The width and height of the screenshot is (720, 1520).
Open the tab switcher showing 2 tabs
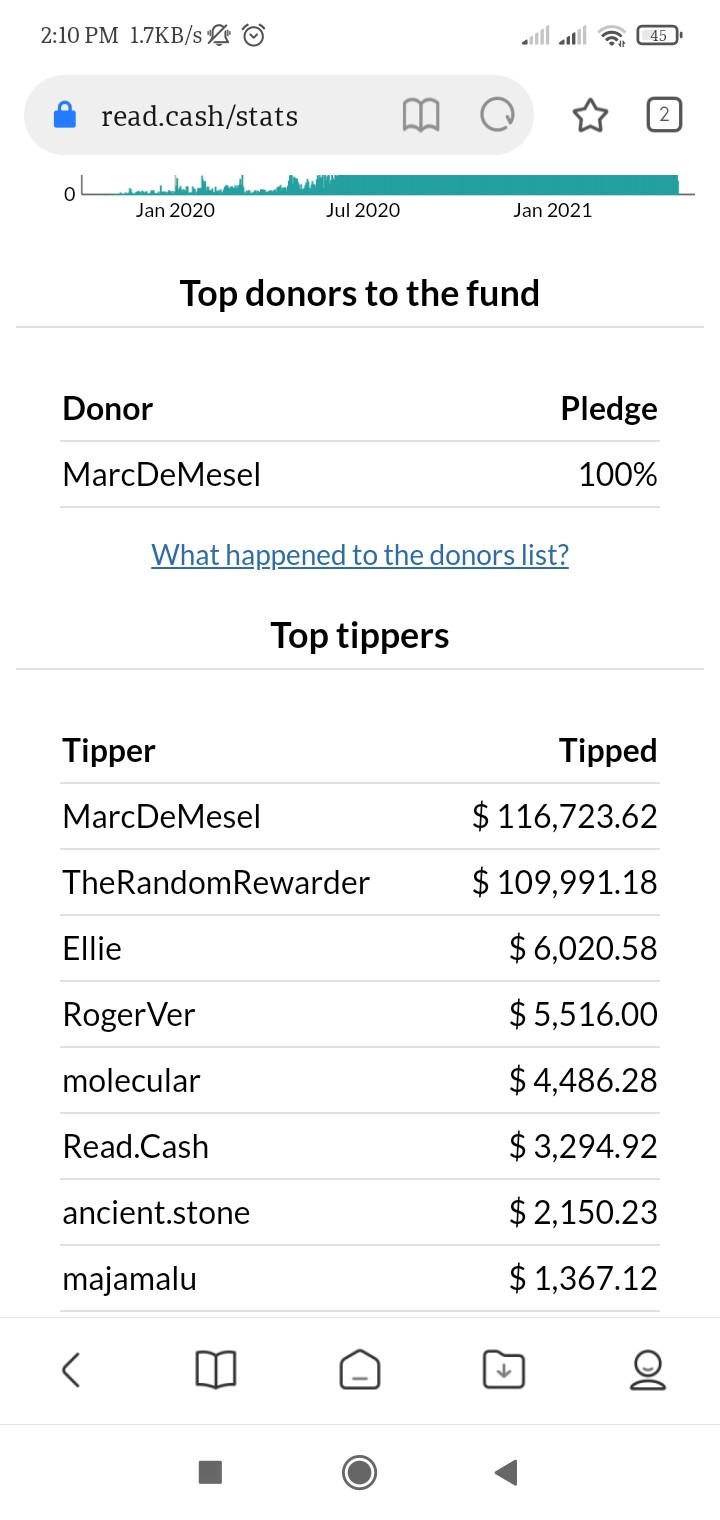pyautogui.click(x=664, y=115)
